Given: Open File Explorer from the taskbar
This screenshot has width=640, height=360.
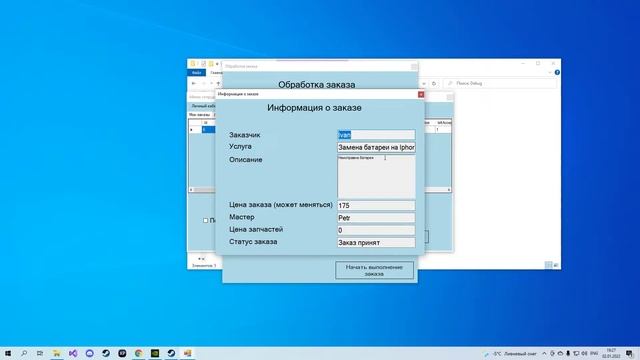Looking at the screenshot, I should [x=56, y=353].
